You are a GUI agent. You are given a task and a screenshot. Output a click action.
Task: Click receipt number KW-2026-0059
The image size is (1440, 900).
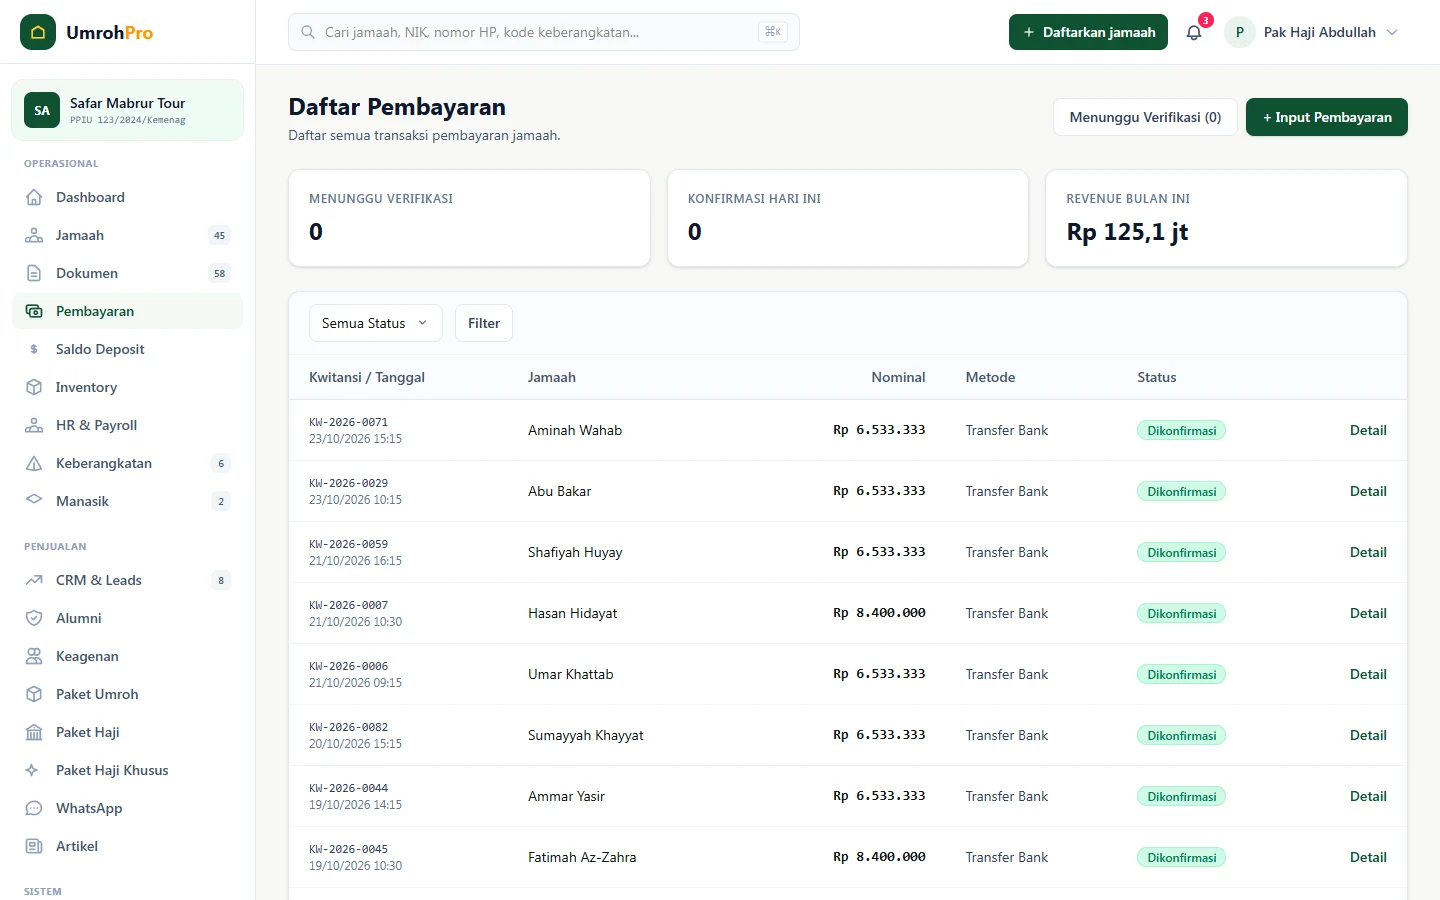(349, 544)
